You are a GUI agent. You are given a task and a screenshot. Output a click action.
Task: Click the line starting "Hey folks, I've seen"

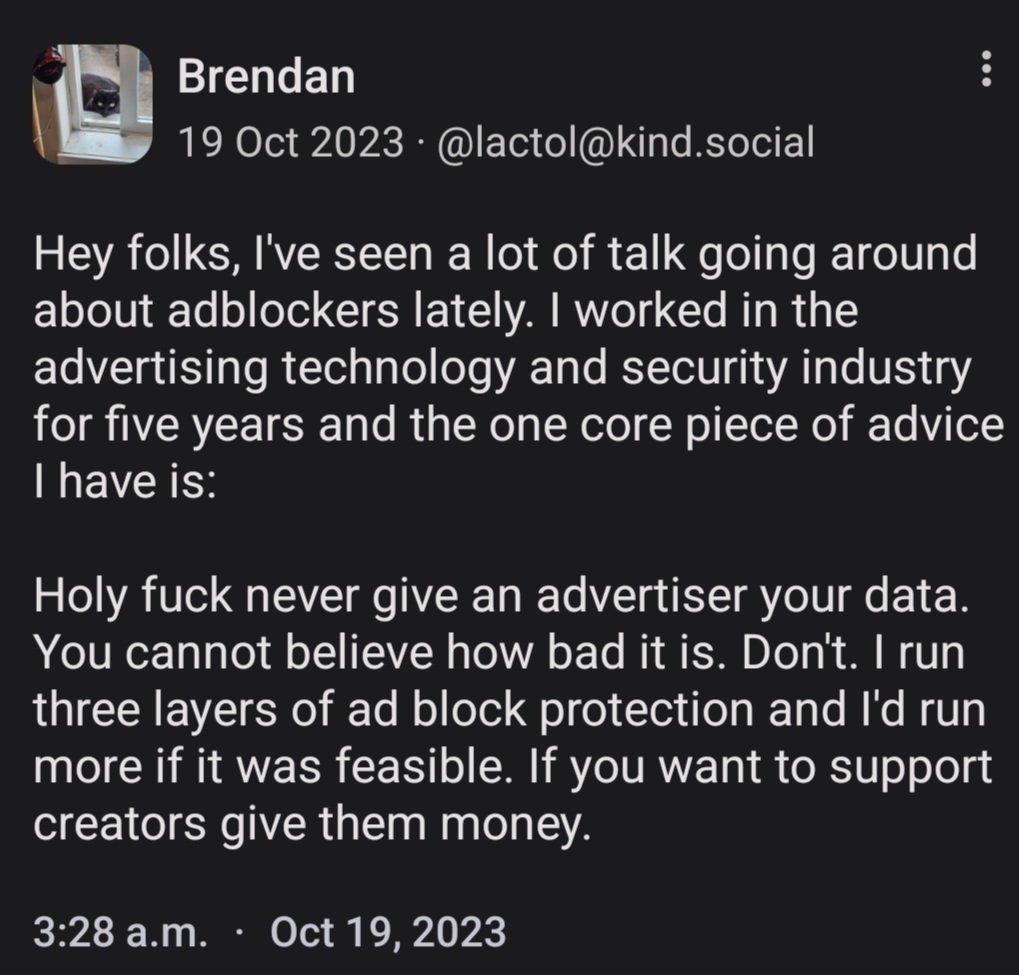click(x=504, y=255)
